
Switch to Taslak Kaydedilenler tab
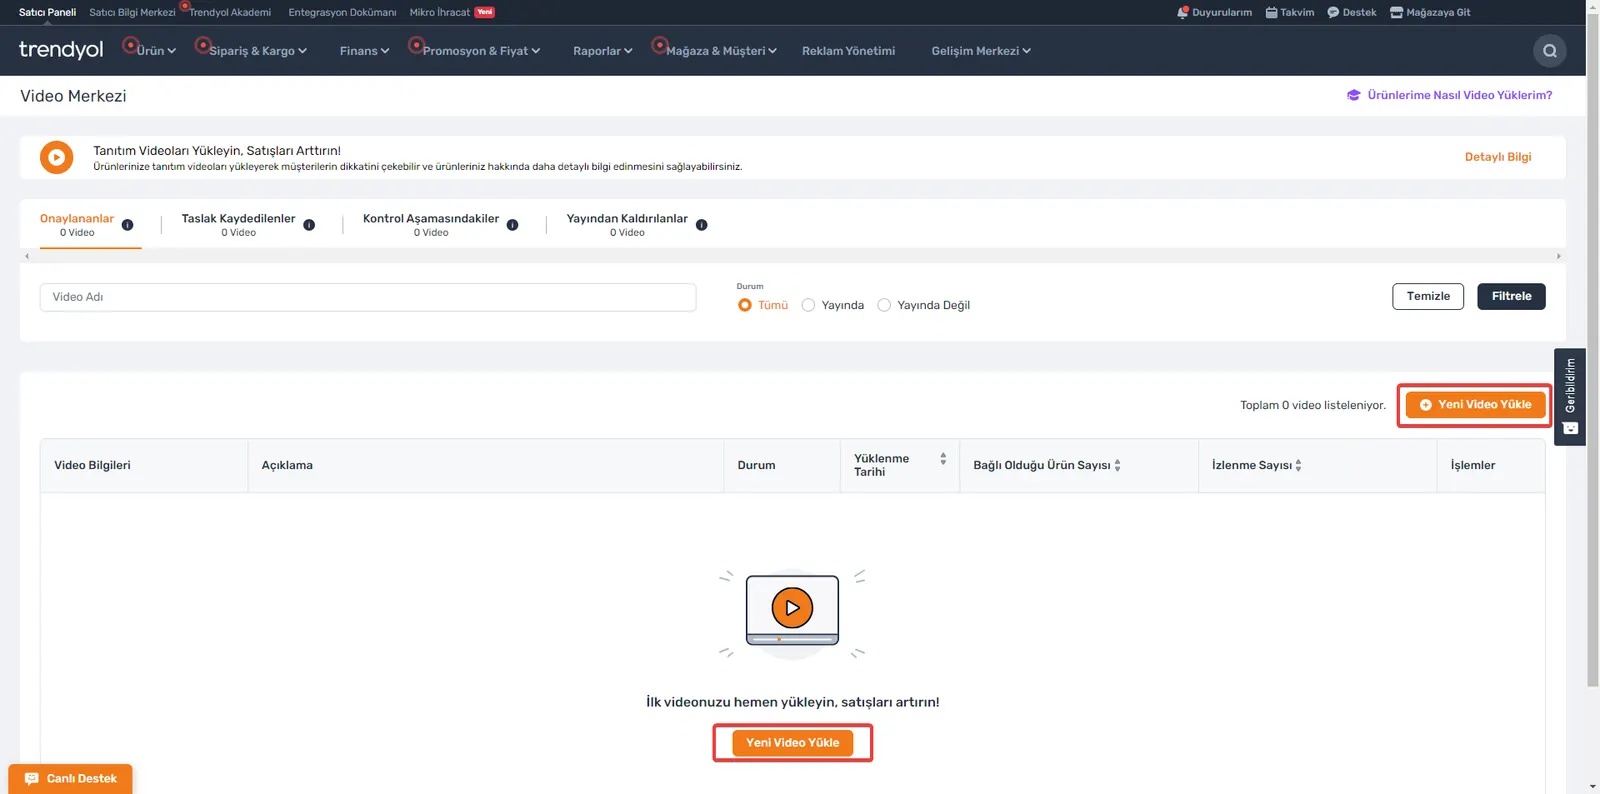click(x=238, y=224)
